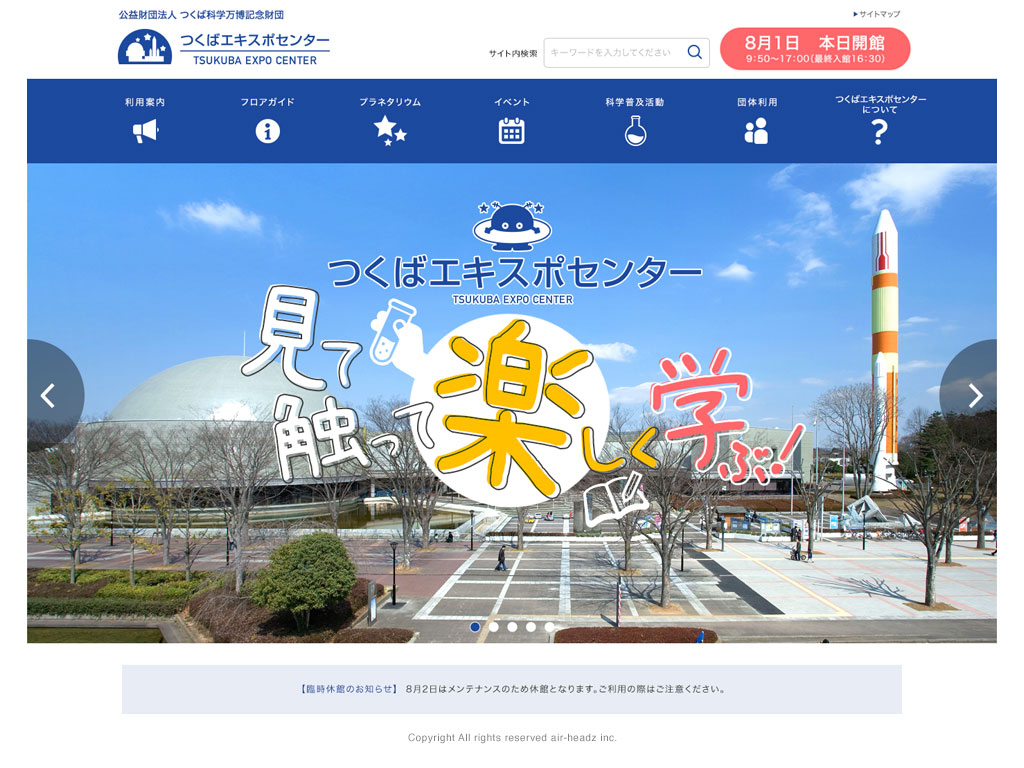Open the イベント menu label
The width and height of the screenshot is (1024, 768).
click(511, 102)
